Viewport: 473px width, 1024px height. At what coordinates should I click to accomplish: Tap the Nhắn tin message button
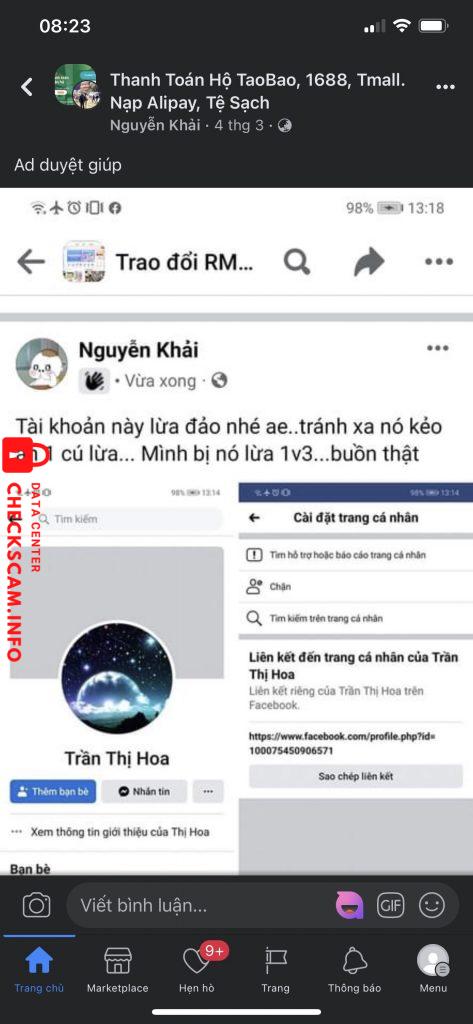(144, 791)
